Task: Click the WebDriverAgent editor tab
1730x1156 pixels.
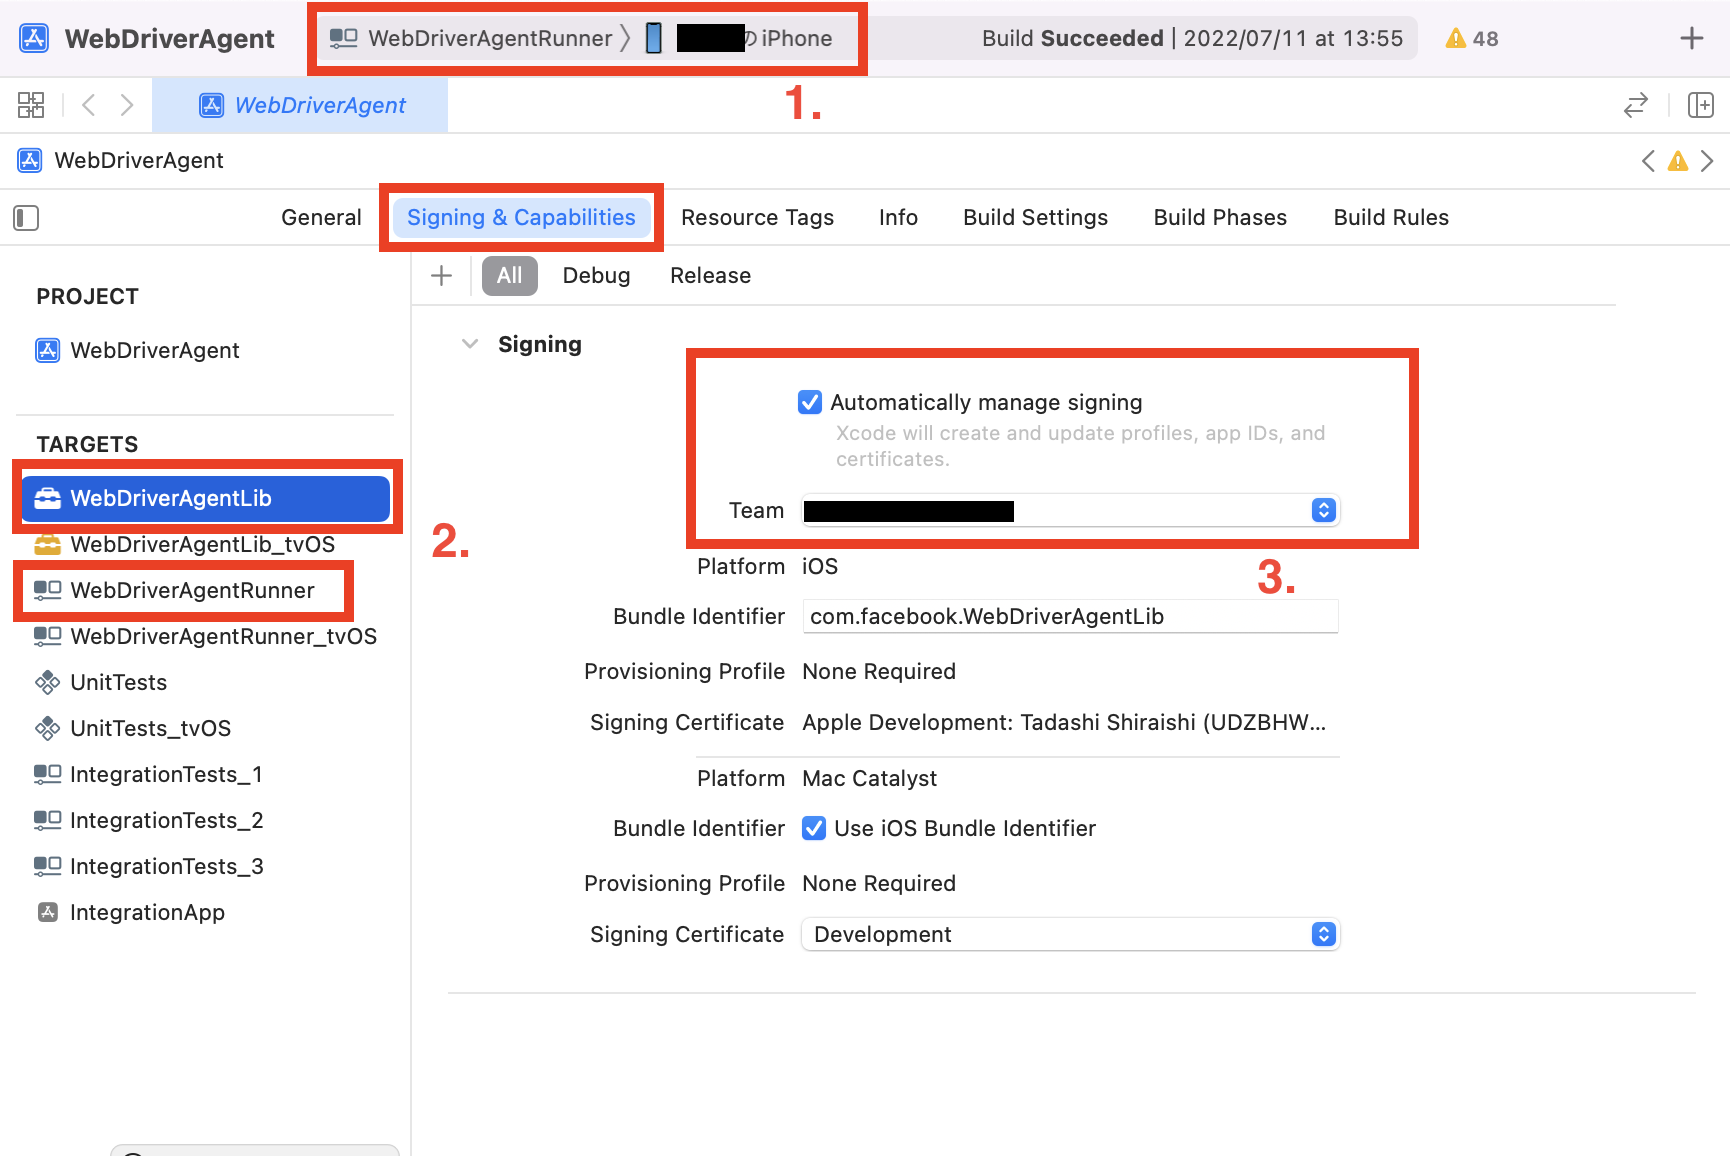Action: pos(300,105)
